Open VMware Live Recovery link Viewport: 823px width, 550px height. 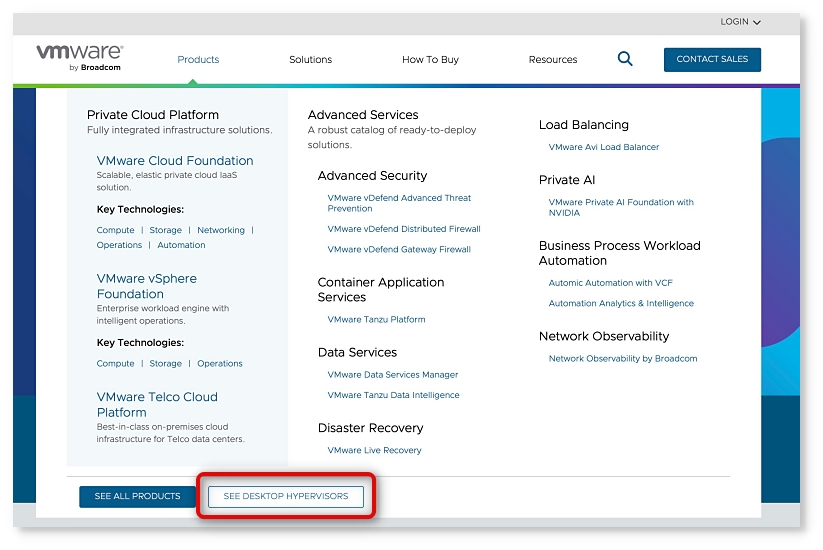374,451
